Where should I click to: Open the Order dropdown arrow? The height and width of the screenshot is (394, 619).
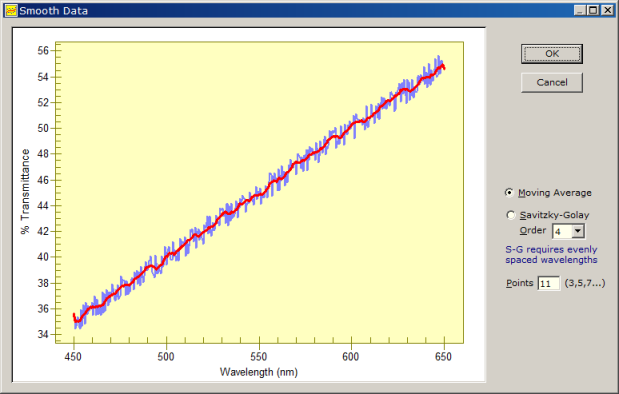(578, 231)
